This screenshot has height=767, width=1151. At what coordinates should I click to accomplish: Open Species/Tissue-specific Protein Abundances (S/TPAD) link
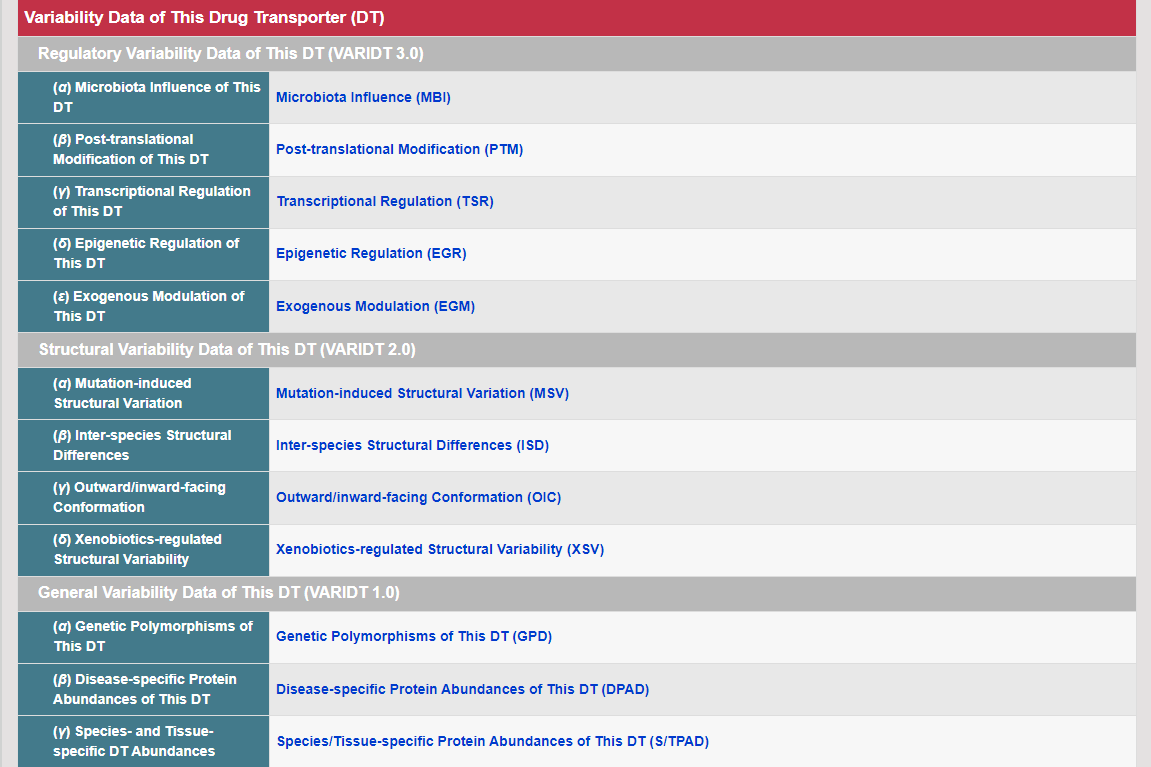coord(492,741)
